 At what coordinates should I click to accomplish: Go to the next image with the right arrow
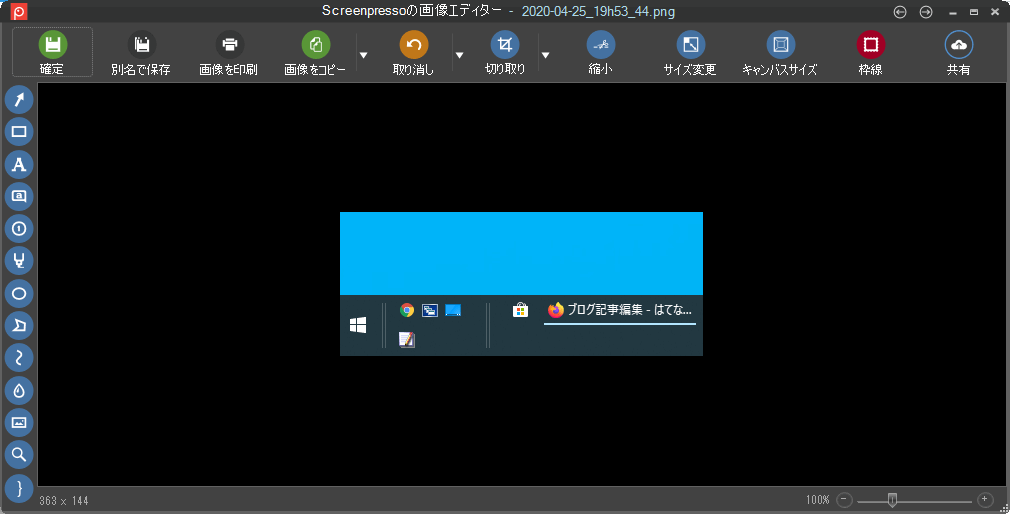tap(926, 12)
